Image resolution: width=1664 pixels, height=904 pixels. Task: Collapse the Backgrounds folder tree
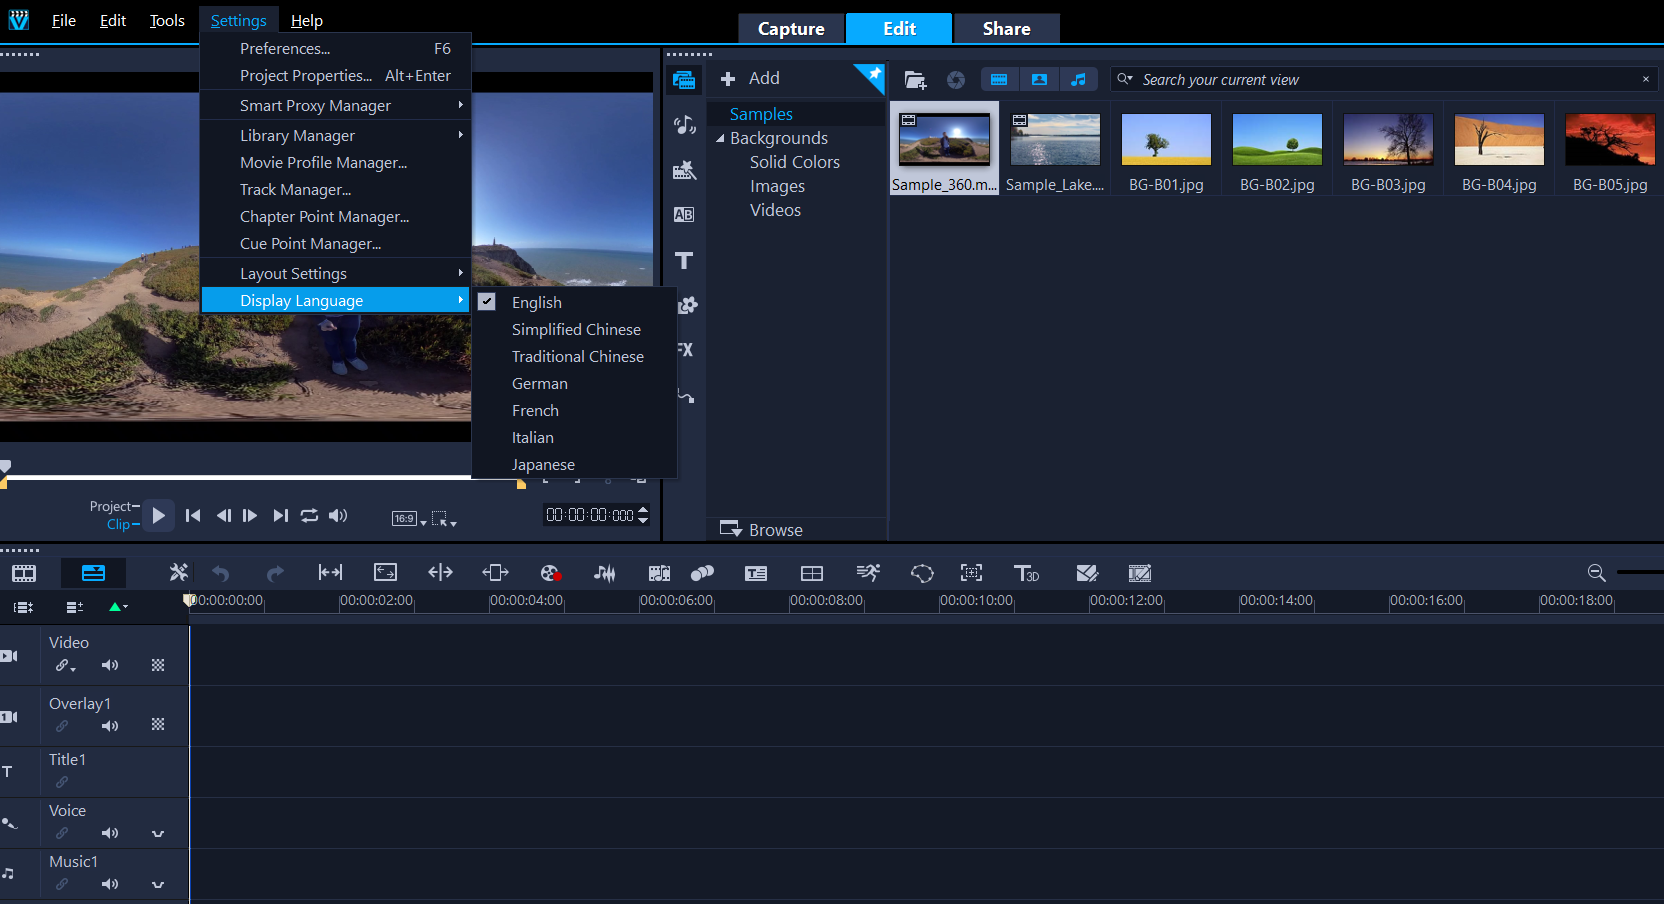[x=720, y=139]
